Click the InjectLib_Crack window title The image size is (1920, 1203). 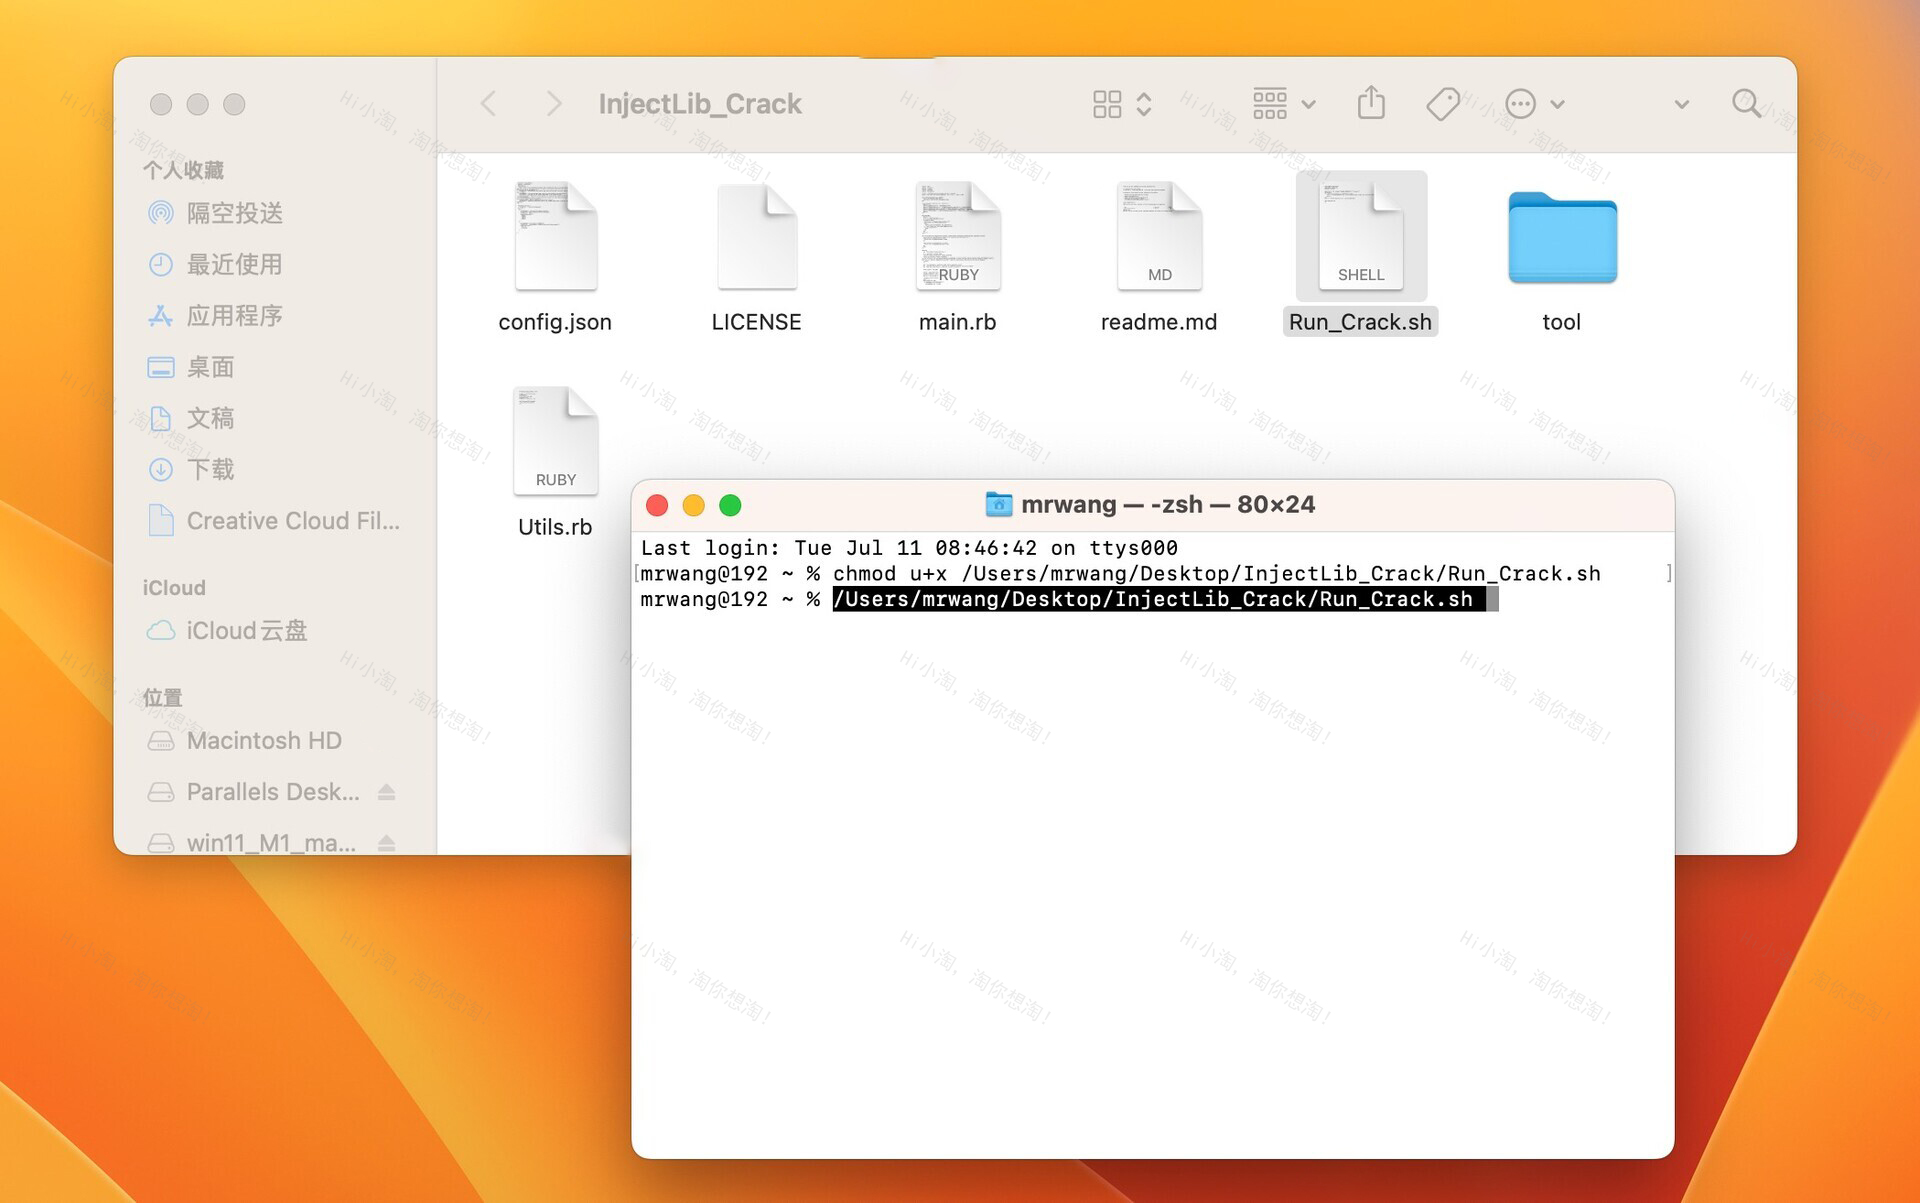[x=700, y=104]
